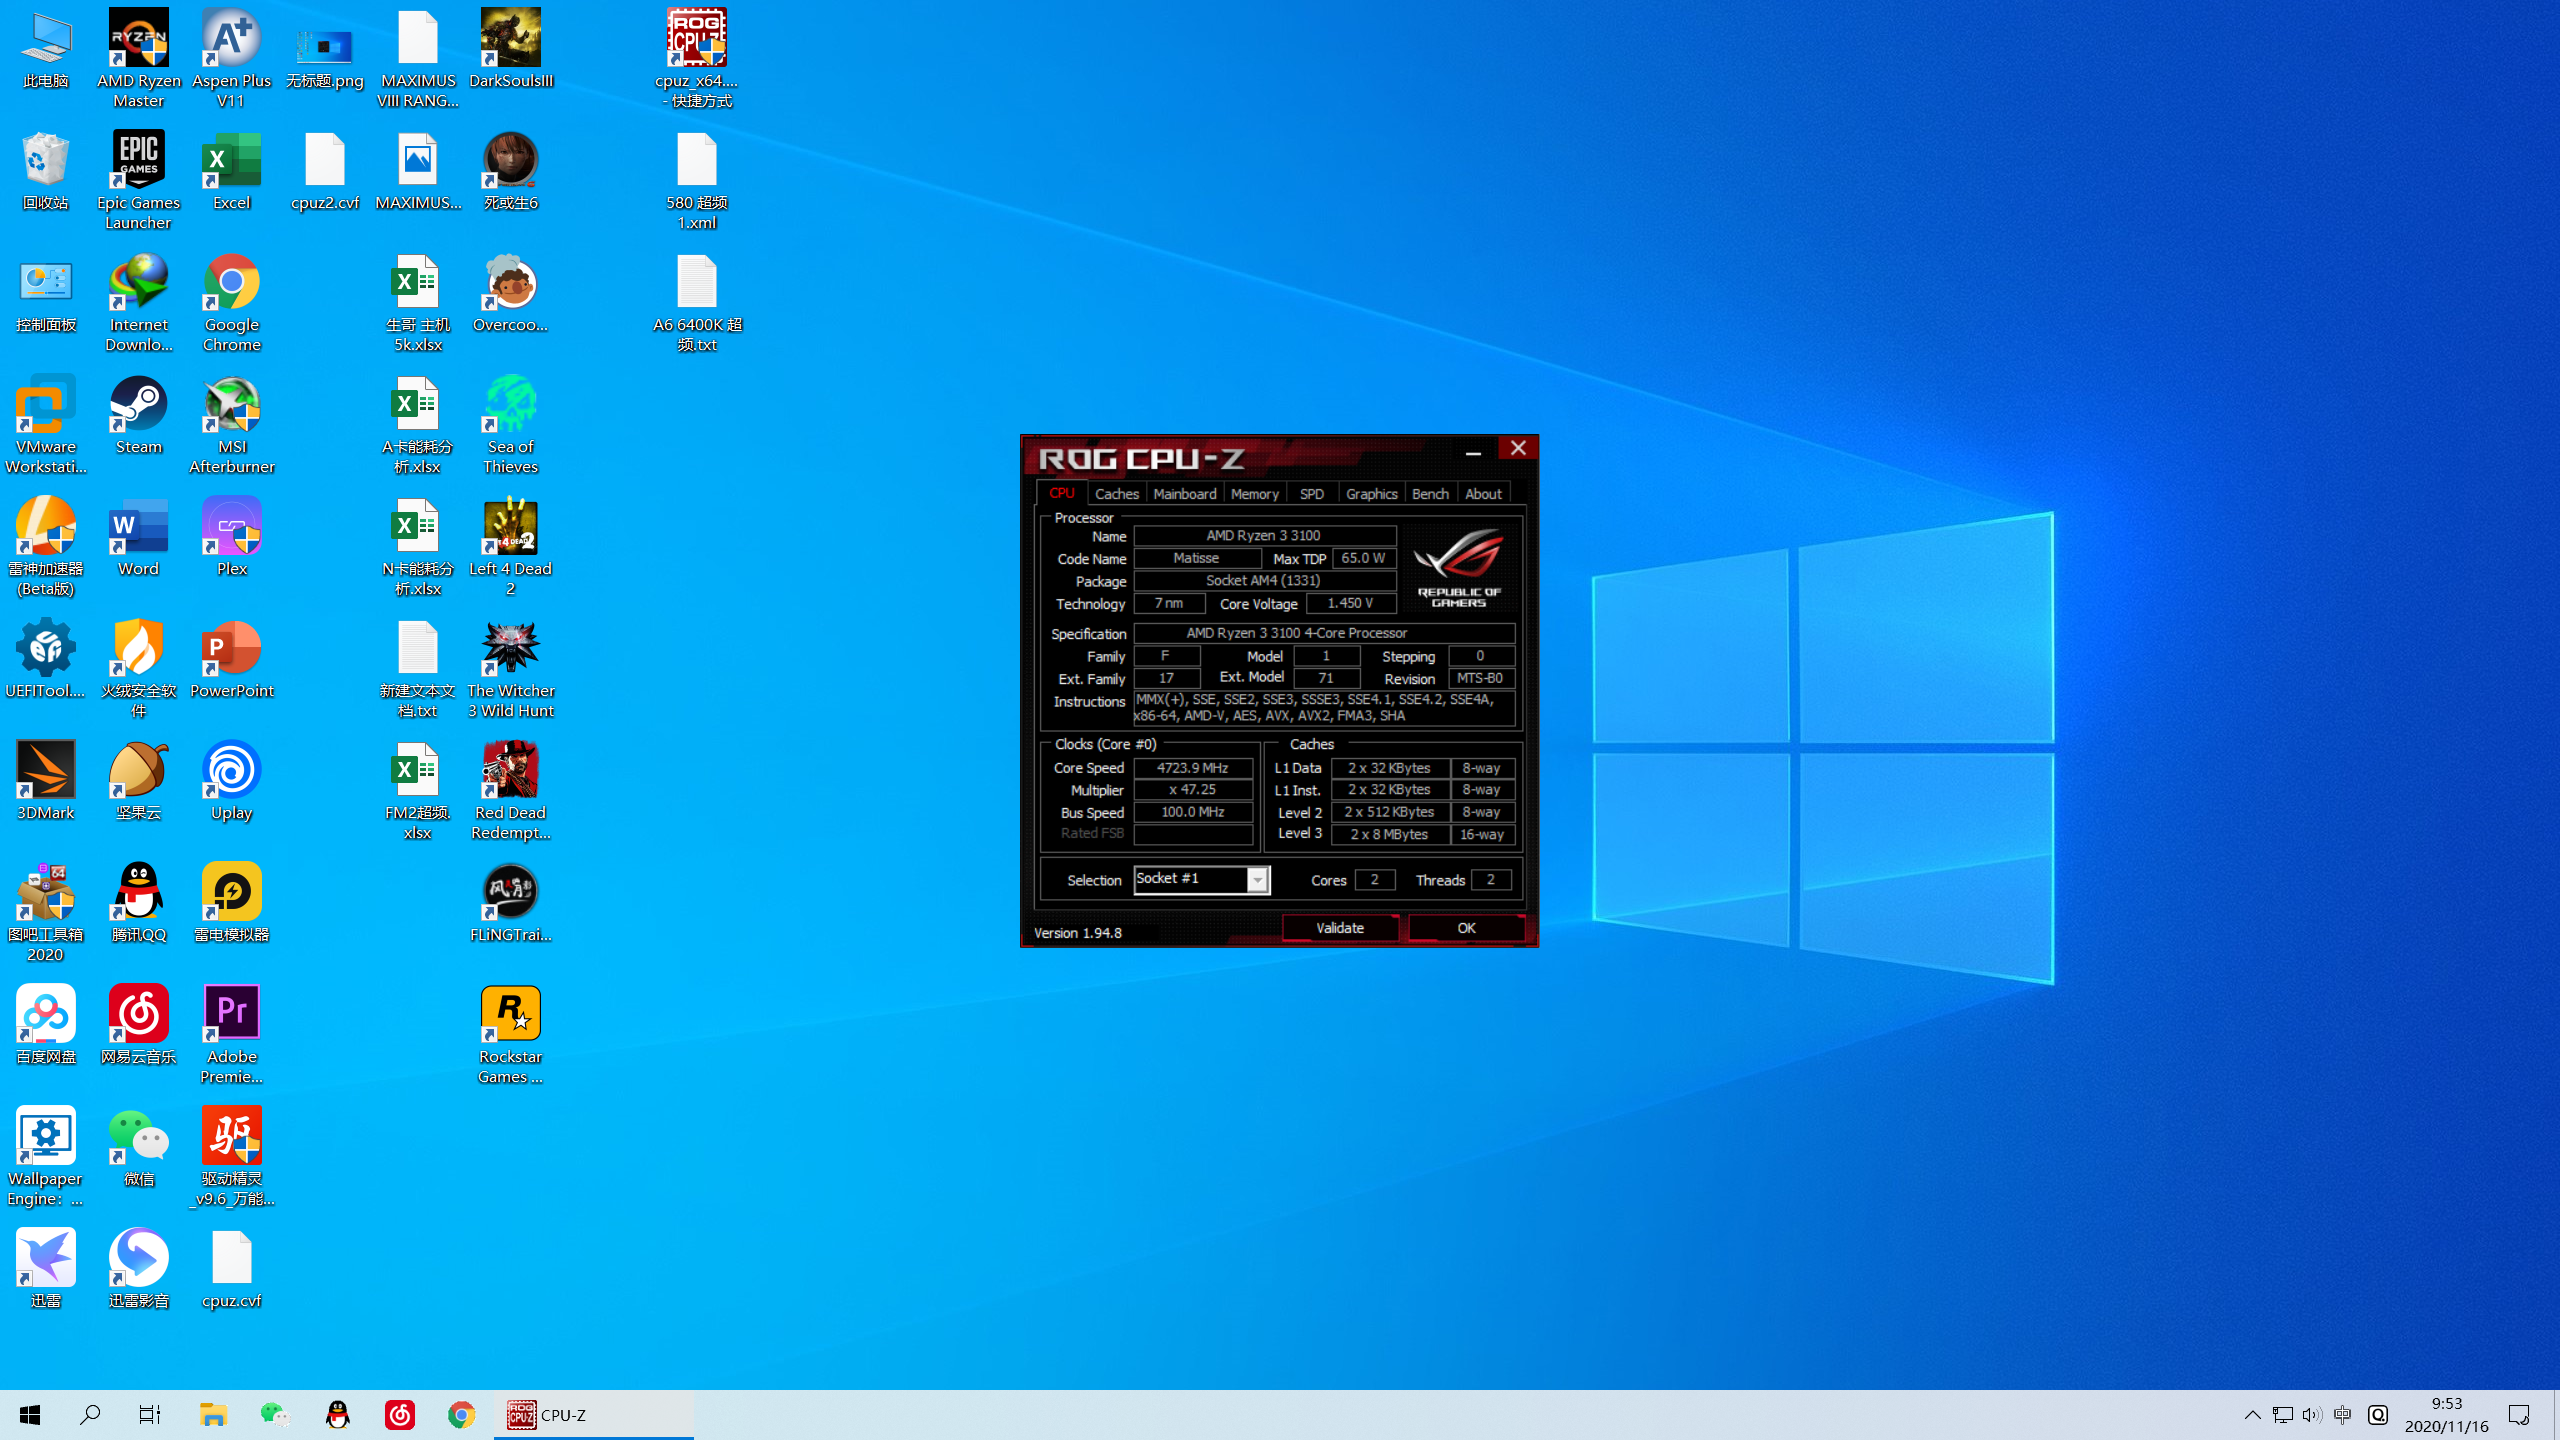Open Task View on the taskbar
Image resolution: width=2560 pixels, height=1440 pixels.
pyautogui.click(x=150, y=1415)
